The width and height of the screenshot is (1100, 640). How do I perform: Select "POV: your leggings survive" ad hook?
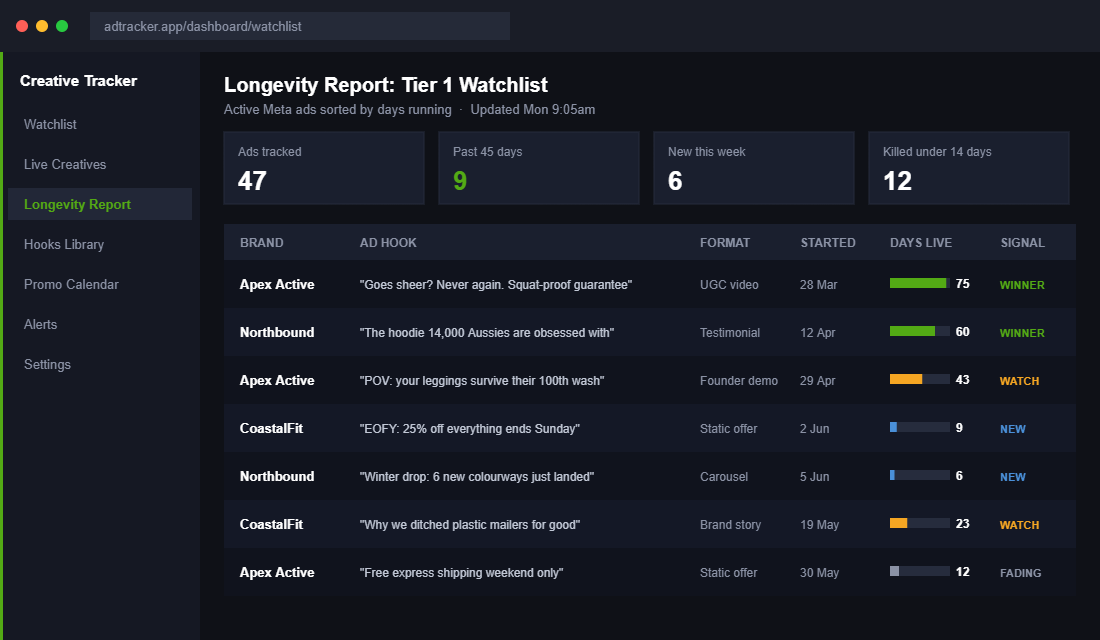pyautogui.click(x=482, y=380)
